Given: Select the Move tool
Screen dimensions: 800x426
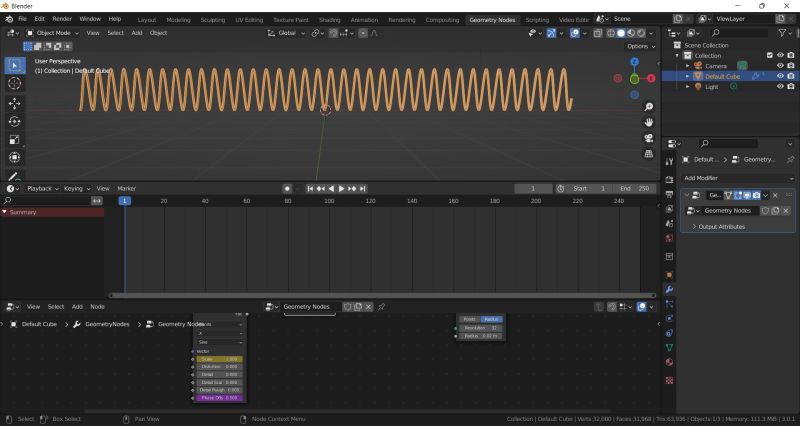Looking at the screenshot, I should [x=15, y=103].
